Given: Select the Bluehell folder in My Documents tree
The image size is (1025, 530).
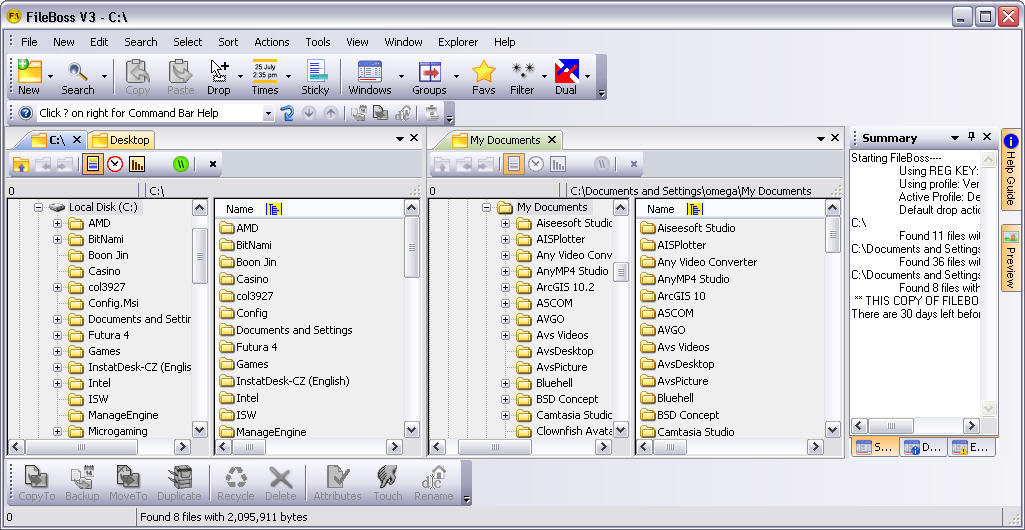Looking at the screenshot, I should (554, 383).
